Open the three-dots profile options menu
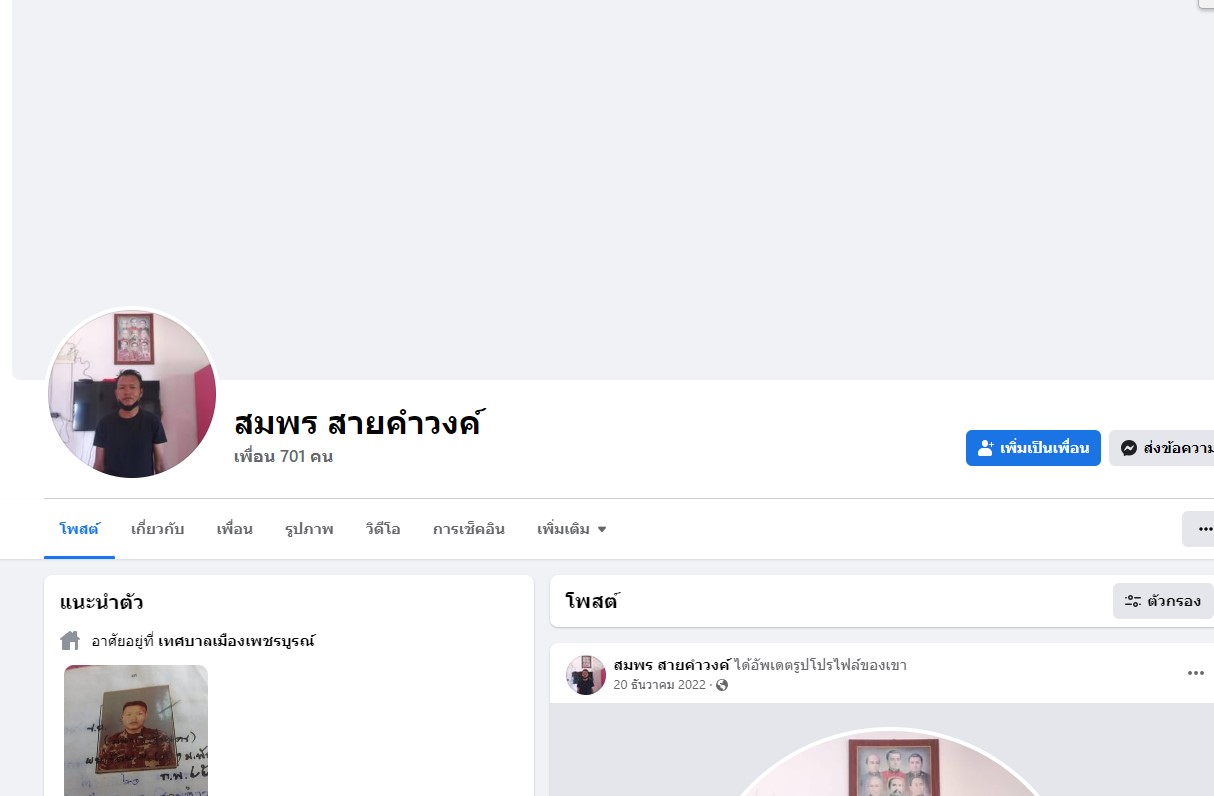This screenshot has width=1214, height=796. [x=1203, y=529]
